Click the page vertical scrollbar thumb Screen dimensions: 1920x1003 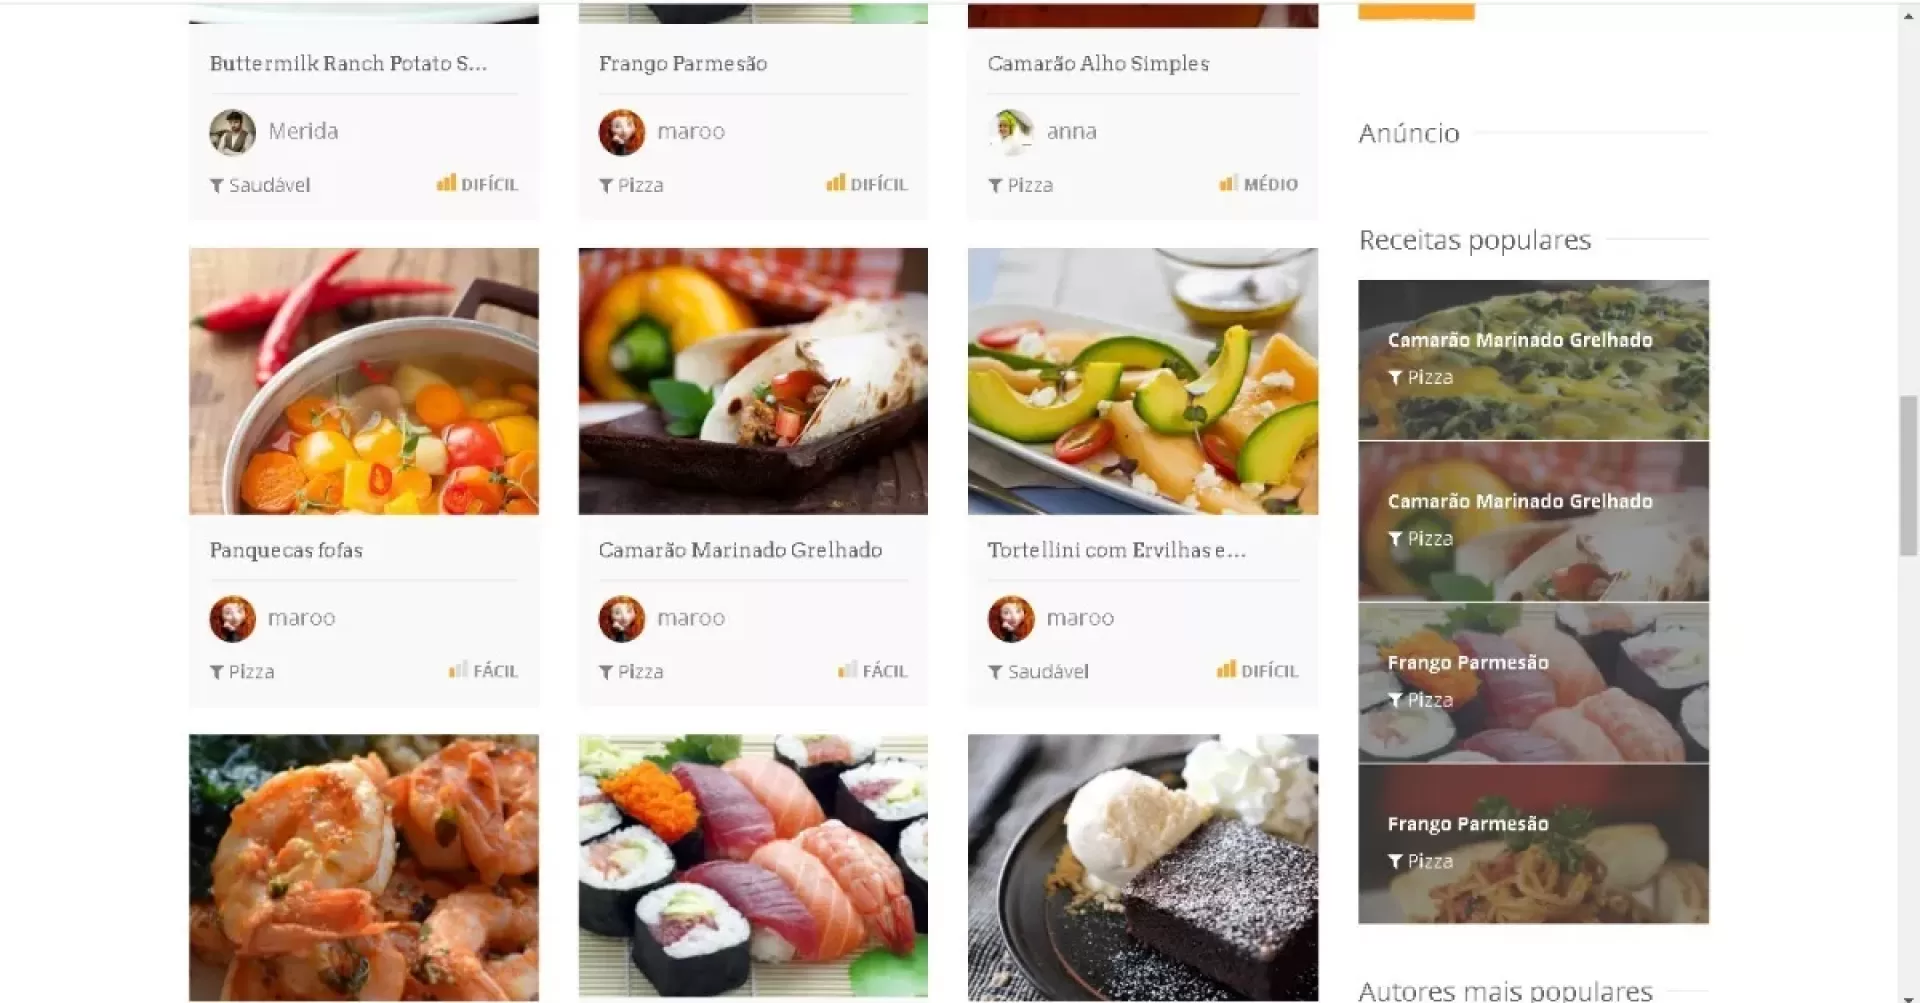pos(1908,476)
